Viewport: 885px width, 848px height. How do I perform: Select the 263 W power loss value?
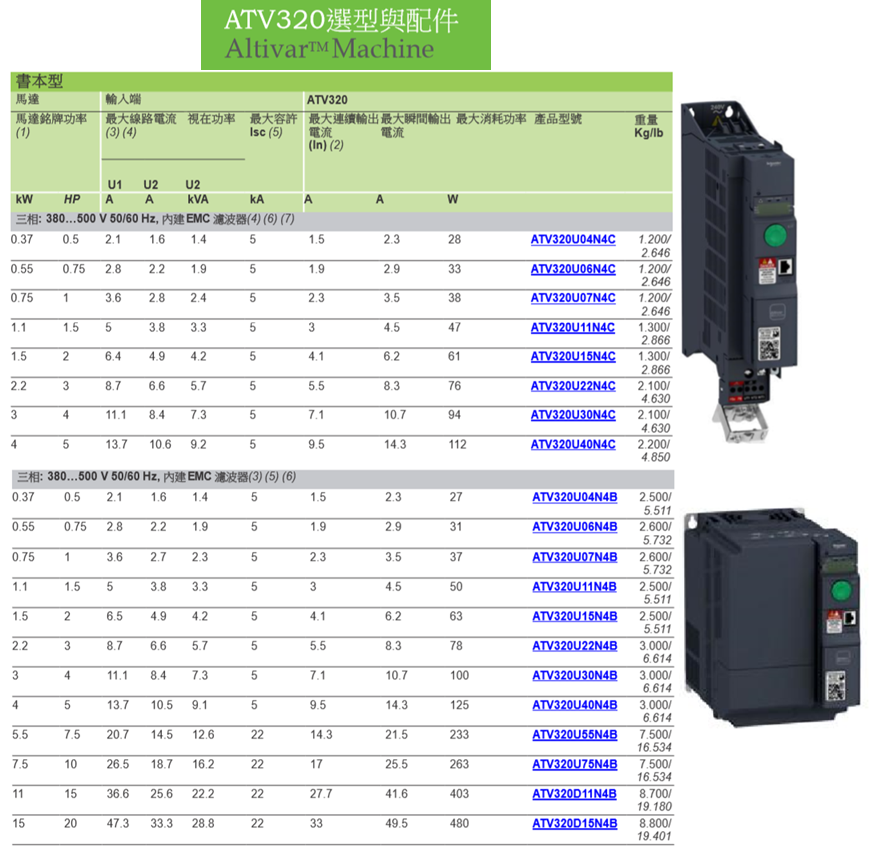pos(459,764)
